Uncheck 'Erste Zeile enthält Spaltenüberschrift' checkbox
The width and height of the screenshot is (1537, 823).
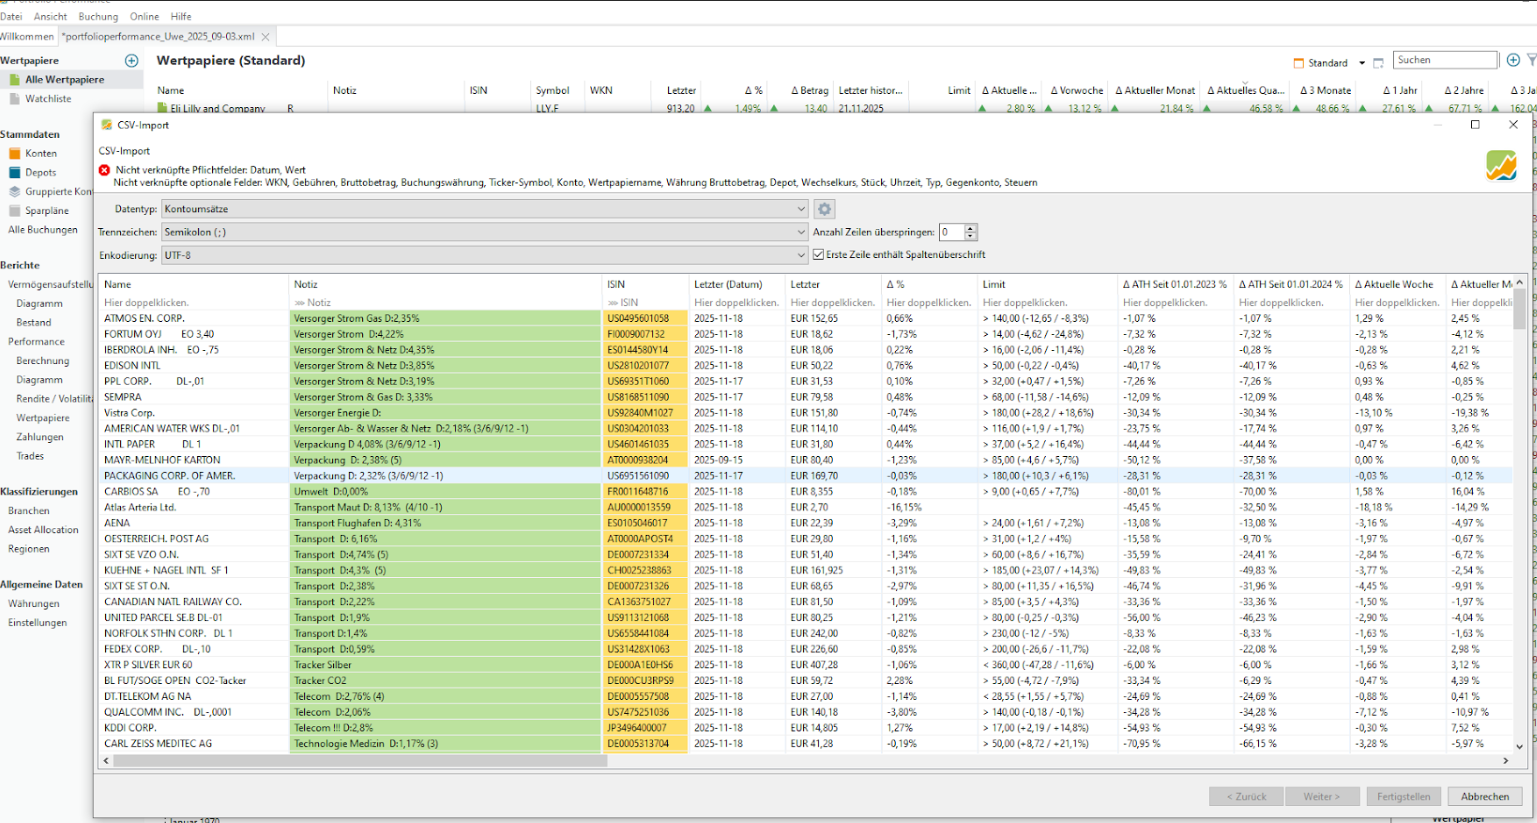819,255
